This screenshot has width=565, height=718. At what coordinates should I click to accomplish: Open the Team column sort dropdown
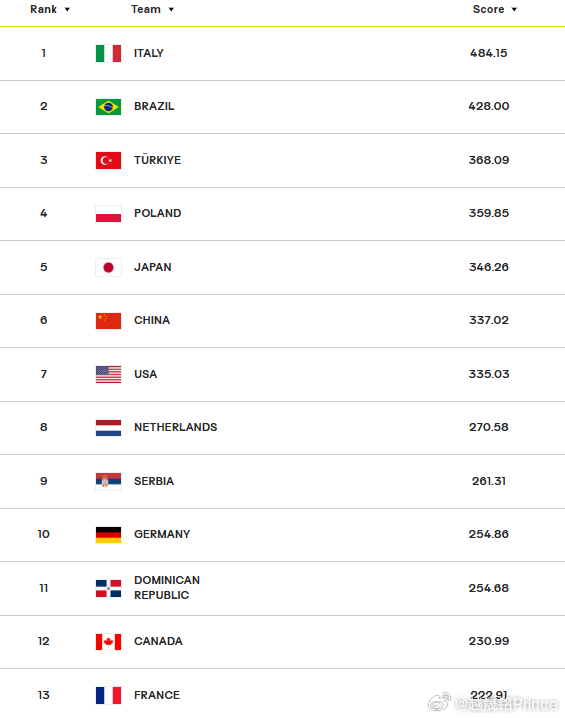click(171, 10)
